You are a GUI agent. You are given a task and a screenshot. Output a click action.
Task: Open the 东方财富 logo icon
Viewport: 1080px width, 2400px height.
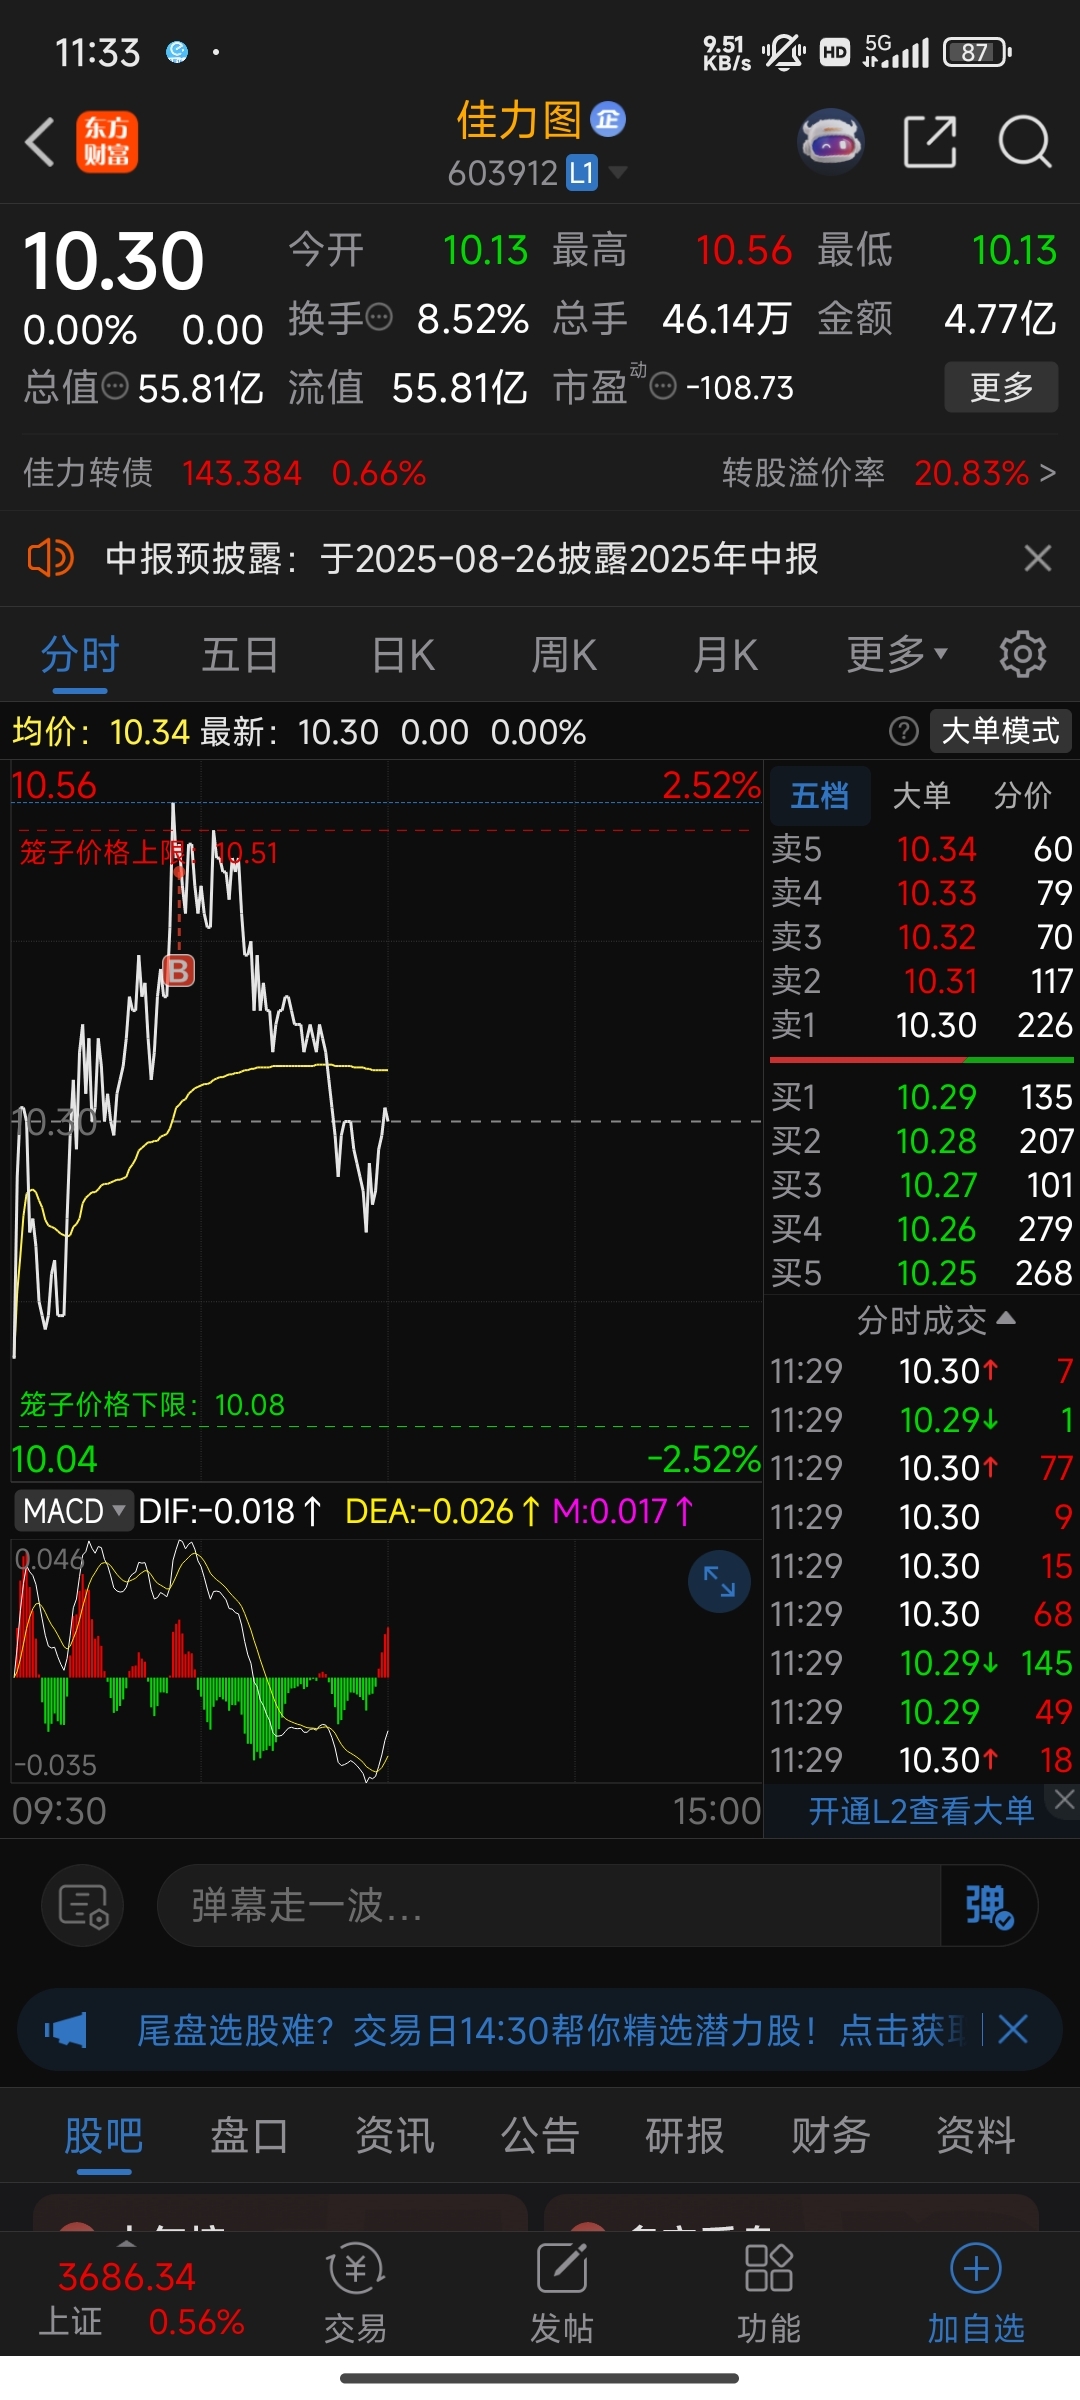tap(107, 142)
